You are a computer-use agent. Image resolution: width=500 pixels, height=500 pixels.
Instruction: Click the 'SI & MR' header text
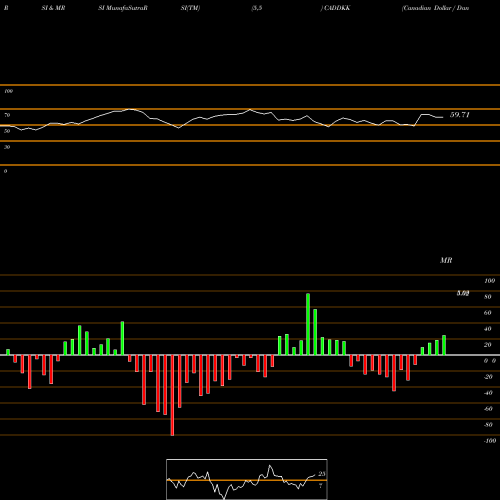tap(53, 8)
